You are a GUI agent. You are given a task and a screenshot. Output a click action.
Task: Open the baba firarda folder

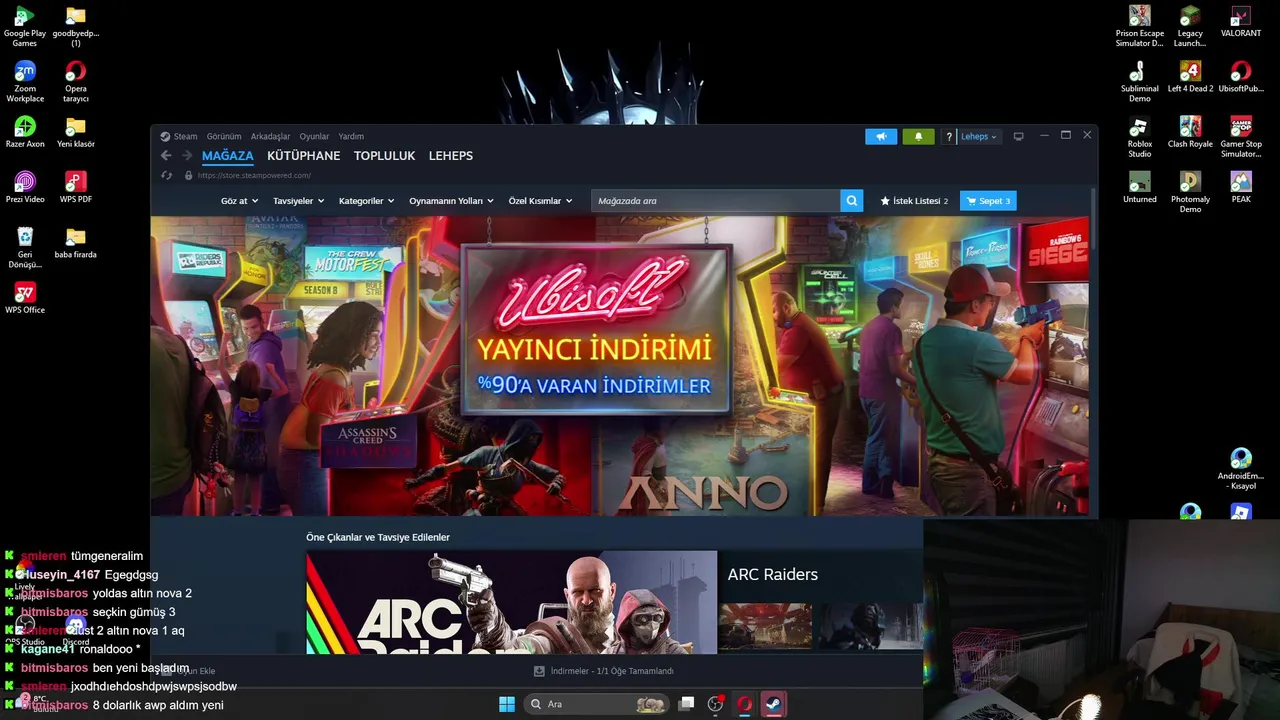76,242
